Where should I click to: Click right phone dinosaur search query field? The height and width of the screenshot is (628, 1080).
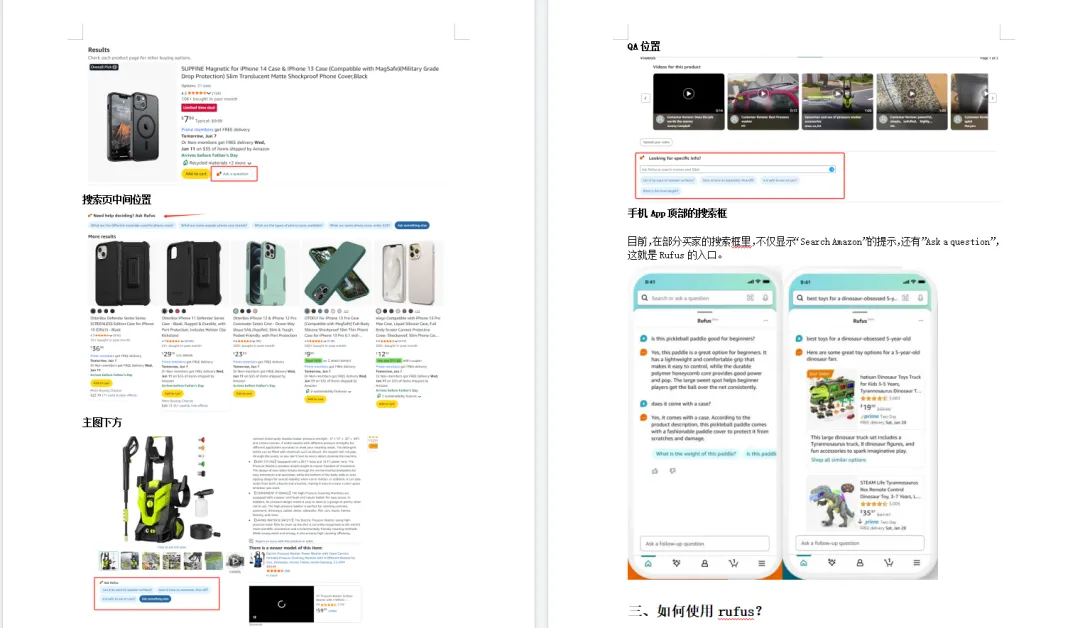[860, 298]
